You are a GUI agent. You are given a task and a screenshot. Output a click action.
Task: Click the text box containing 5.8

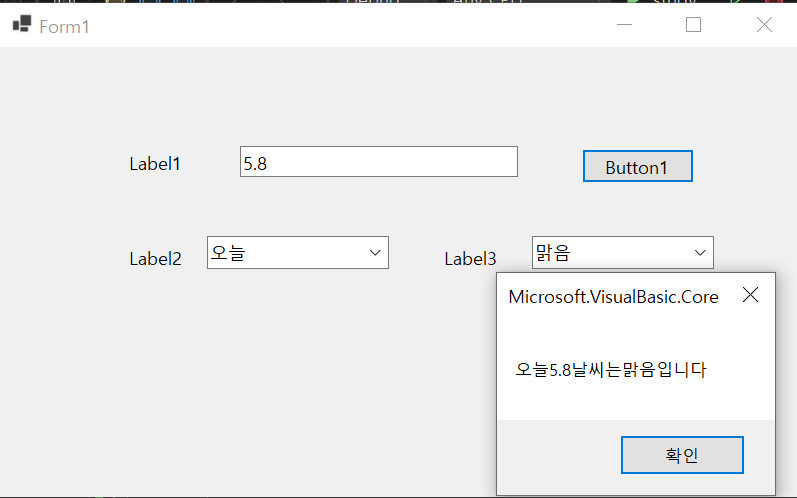click(x=379, y=162)
